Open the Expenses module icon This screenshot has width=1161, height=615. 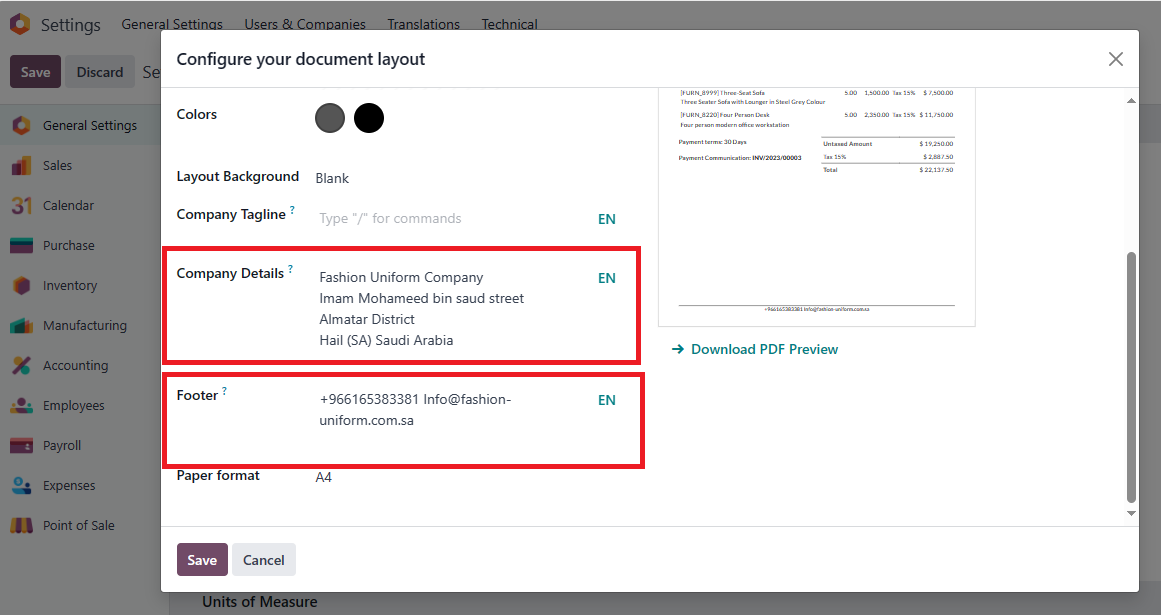pos(21,485)
